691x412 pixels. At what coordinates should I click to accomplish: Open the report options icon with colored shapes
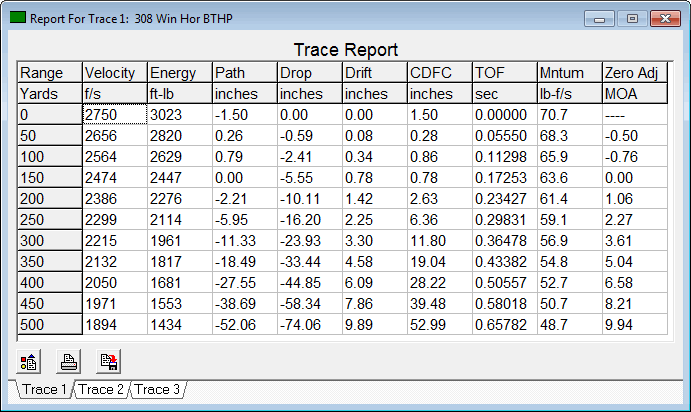pos(29,361)
